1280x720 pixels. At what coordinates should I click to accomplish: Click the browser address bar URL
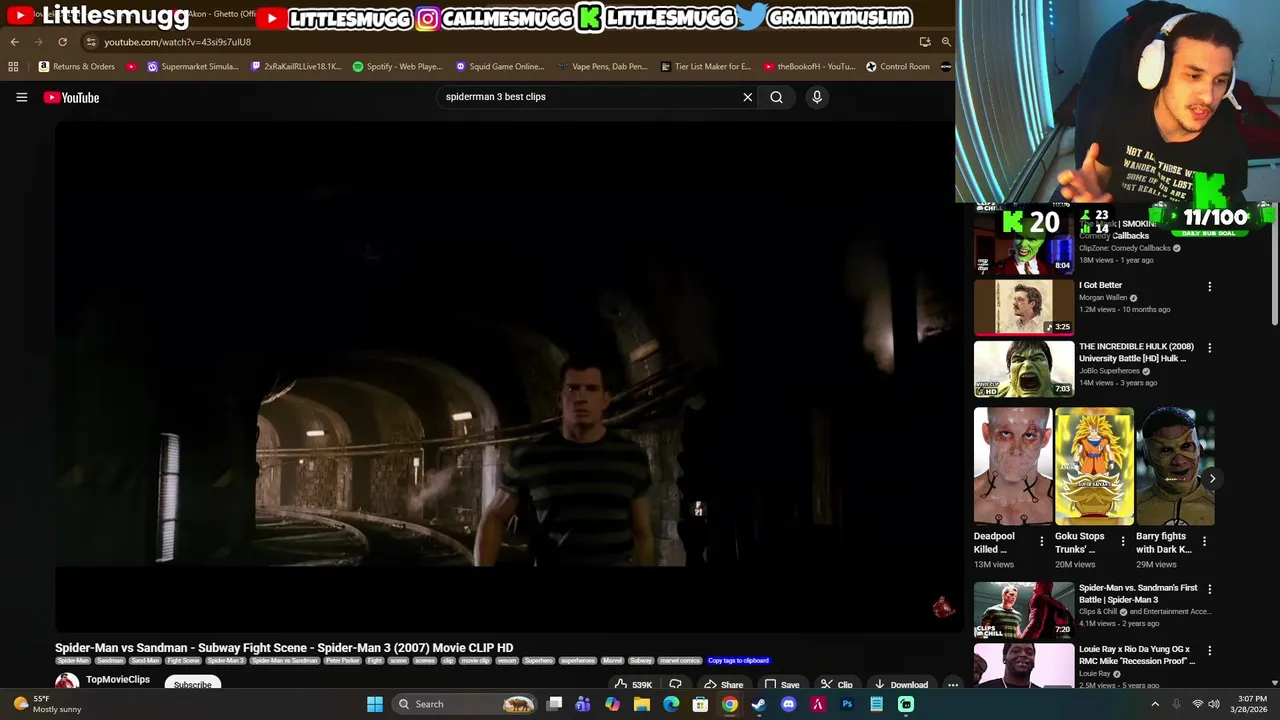[x=177, y=42]
